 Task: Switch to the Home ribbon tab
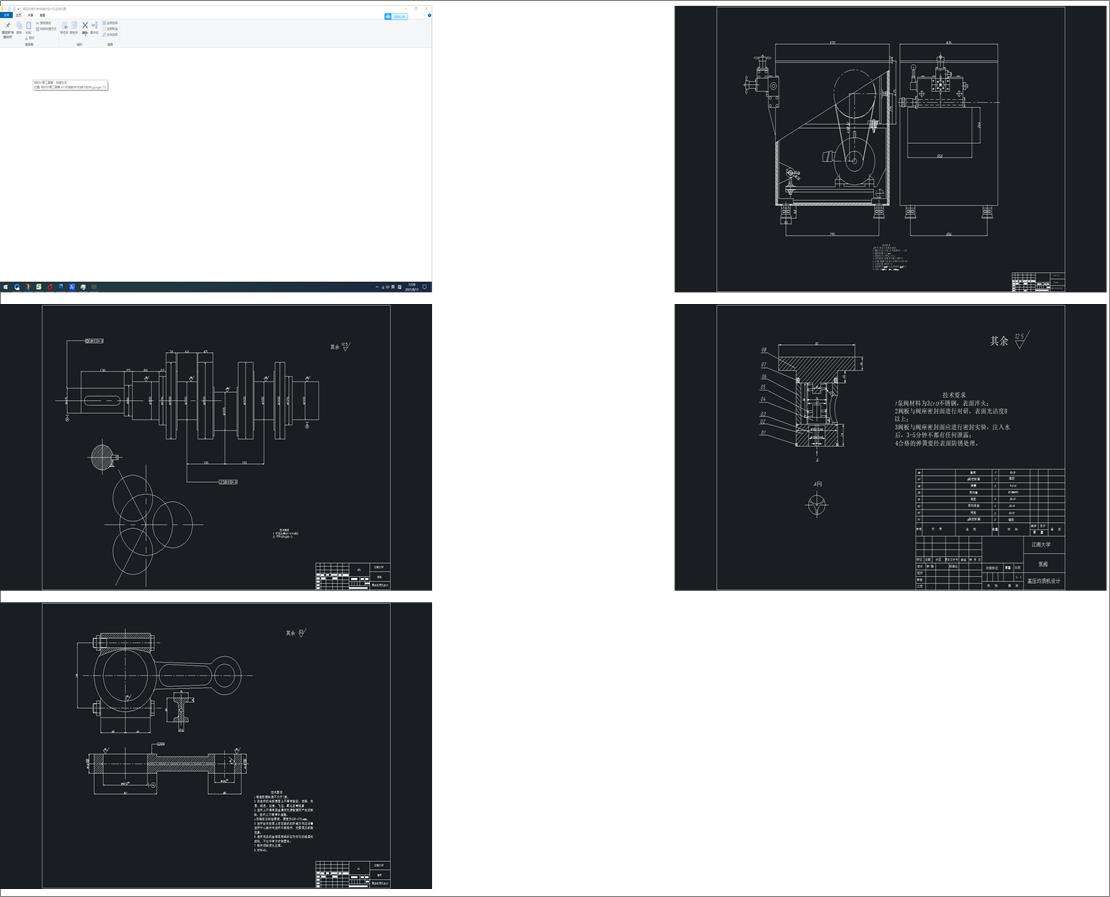(x=19, y=15)
